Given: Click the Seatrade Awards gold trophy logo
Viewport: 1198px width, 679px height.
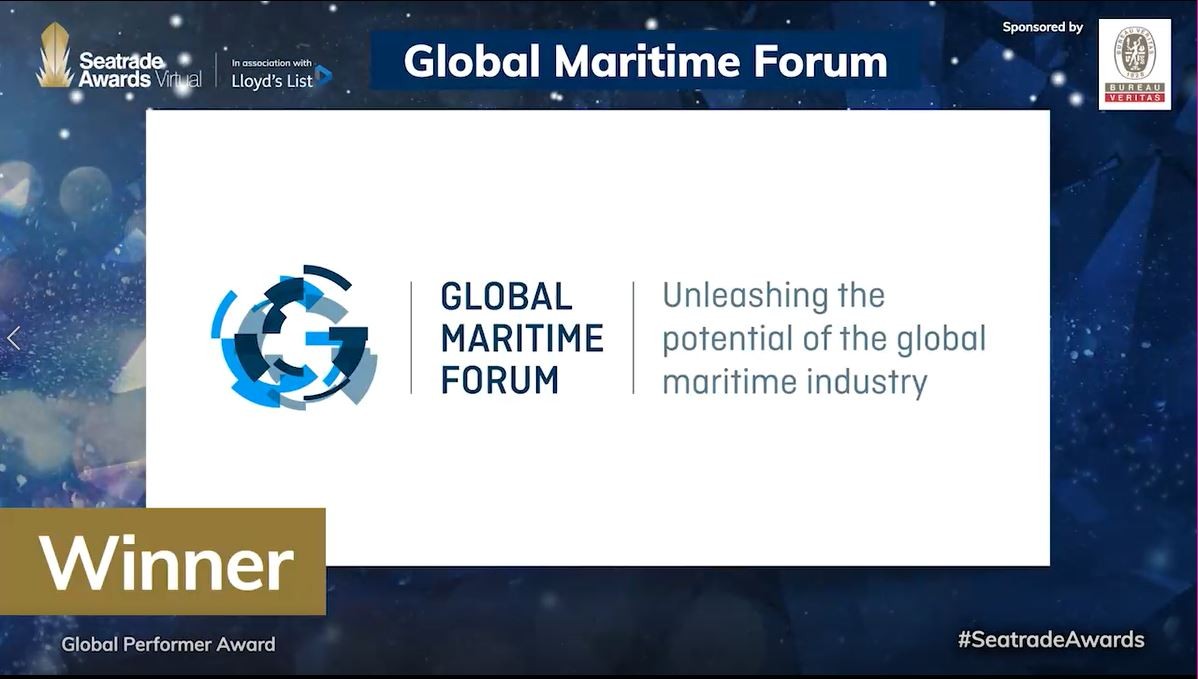Looking at the screenshot, I should (x=55, y=55).
